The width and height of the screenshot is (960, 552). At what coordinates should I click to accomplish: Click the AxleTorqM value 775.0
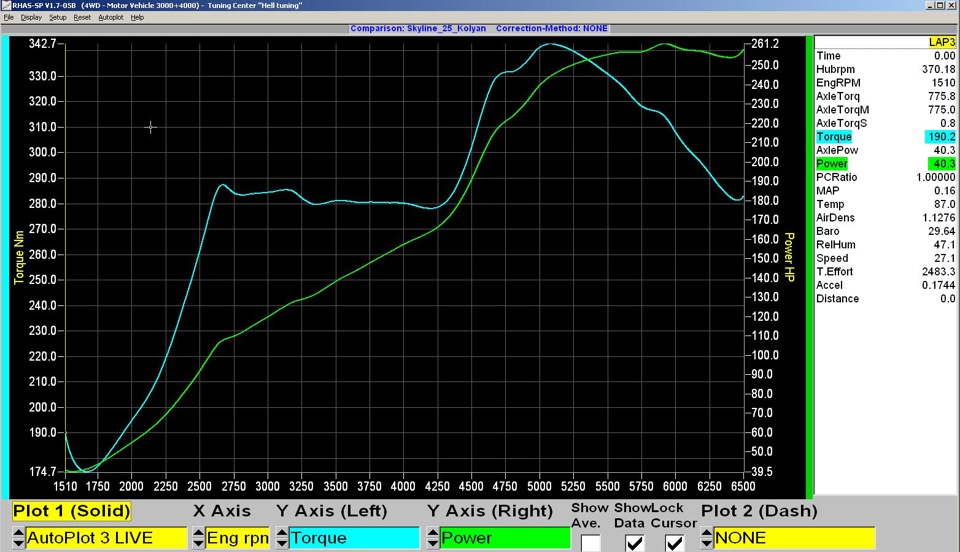942,110
